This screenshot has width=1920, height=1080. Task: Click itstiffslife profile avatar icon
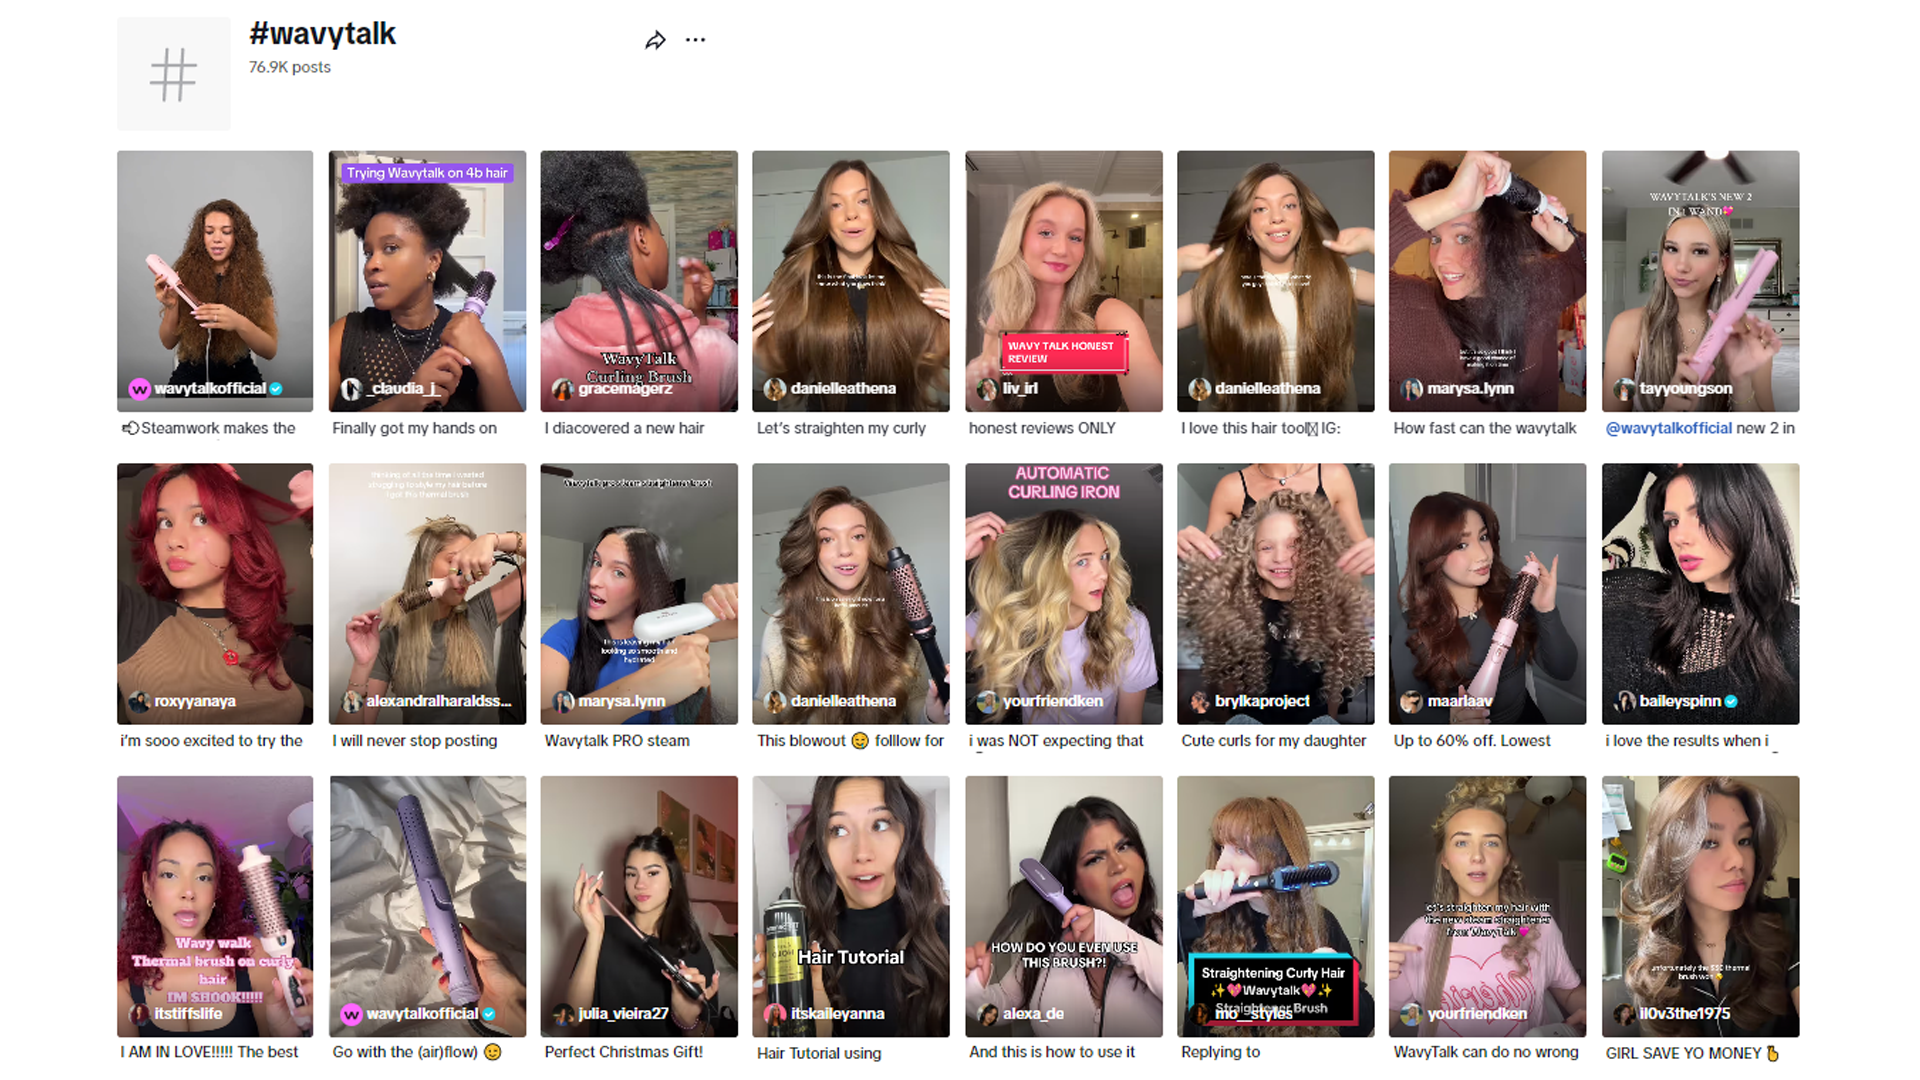140,1014
